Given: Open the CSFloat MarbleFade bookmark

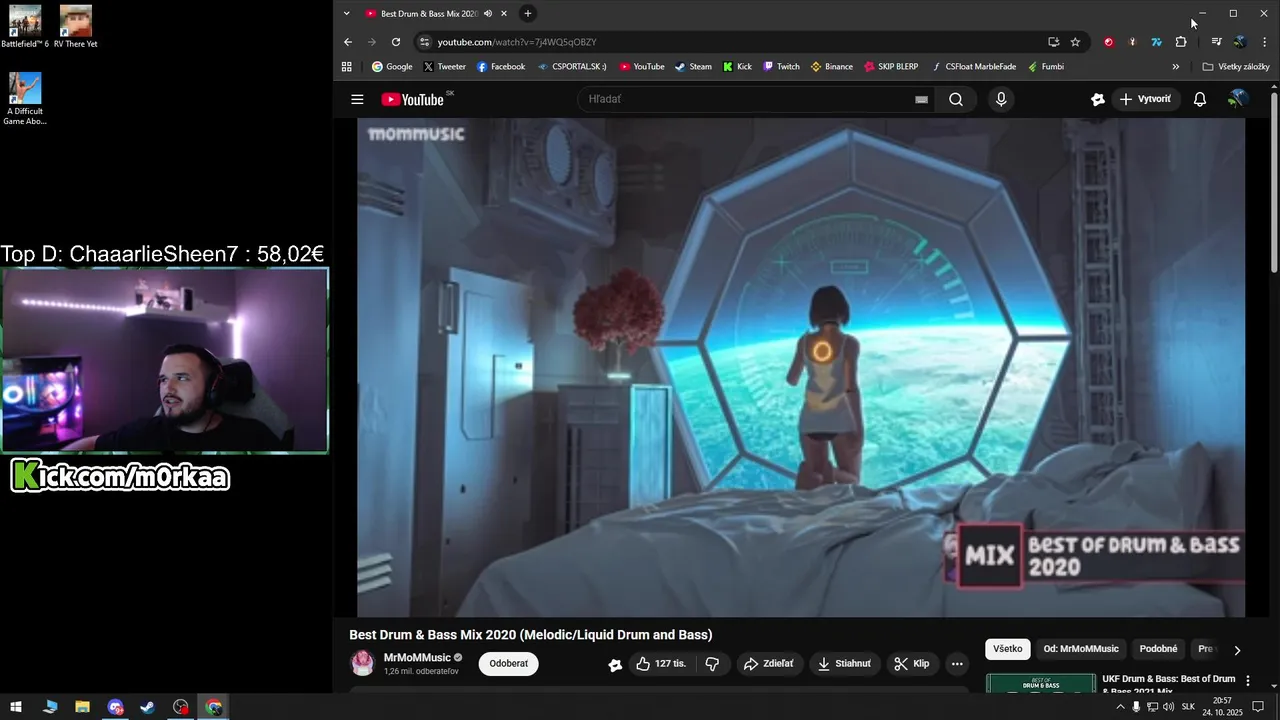Looking at the screenshot, I should pos(973,67).
